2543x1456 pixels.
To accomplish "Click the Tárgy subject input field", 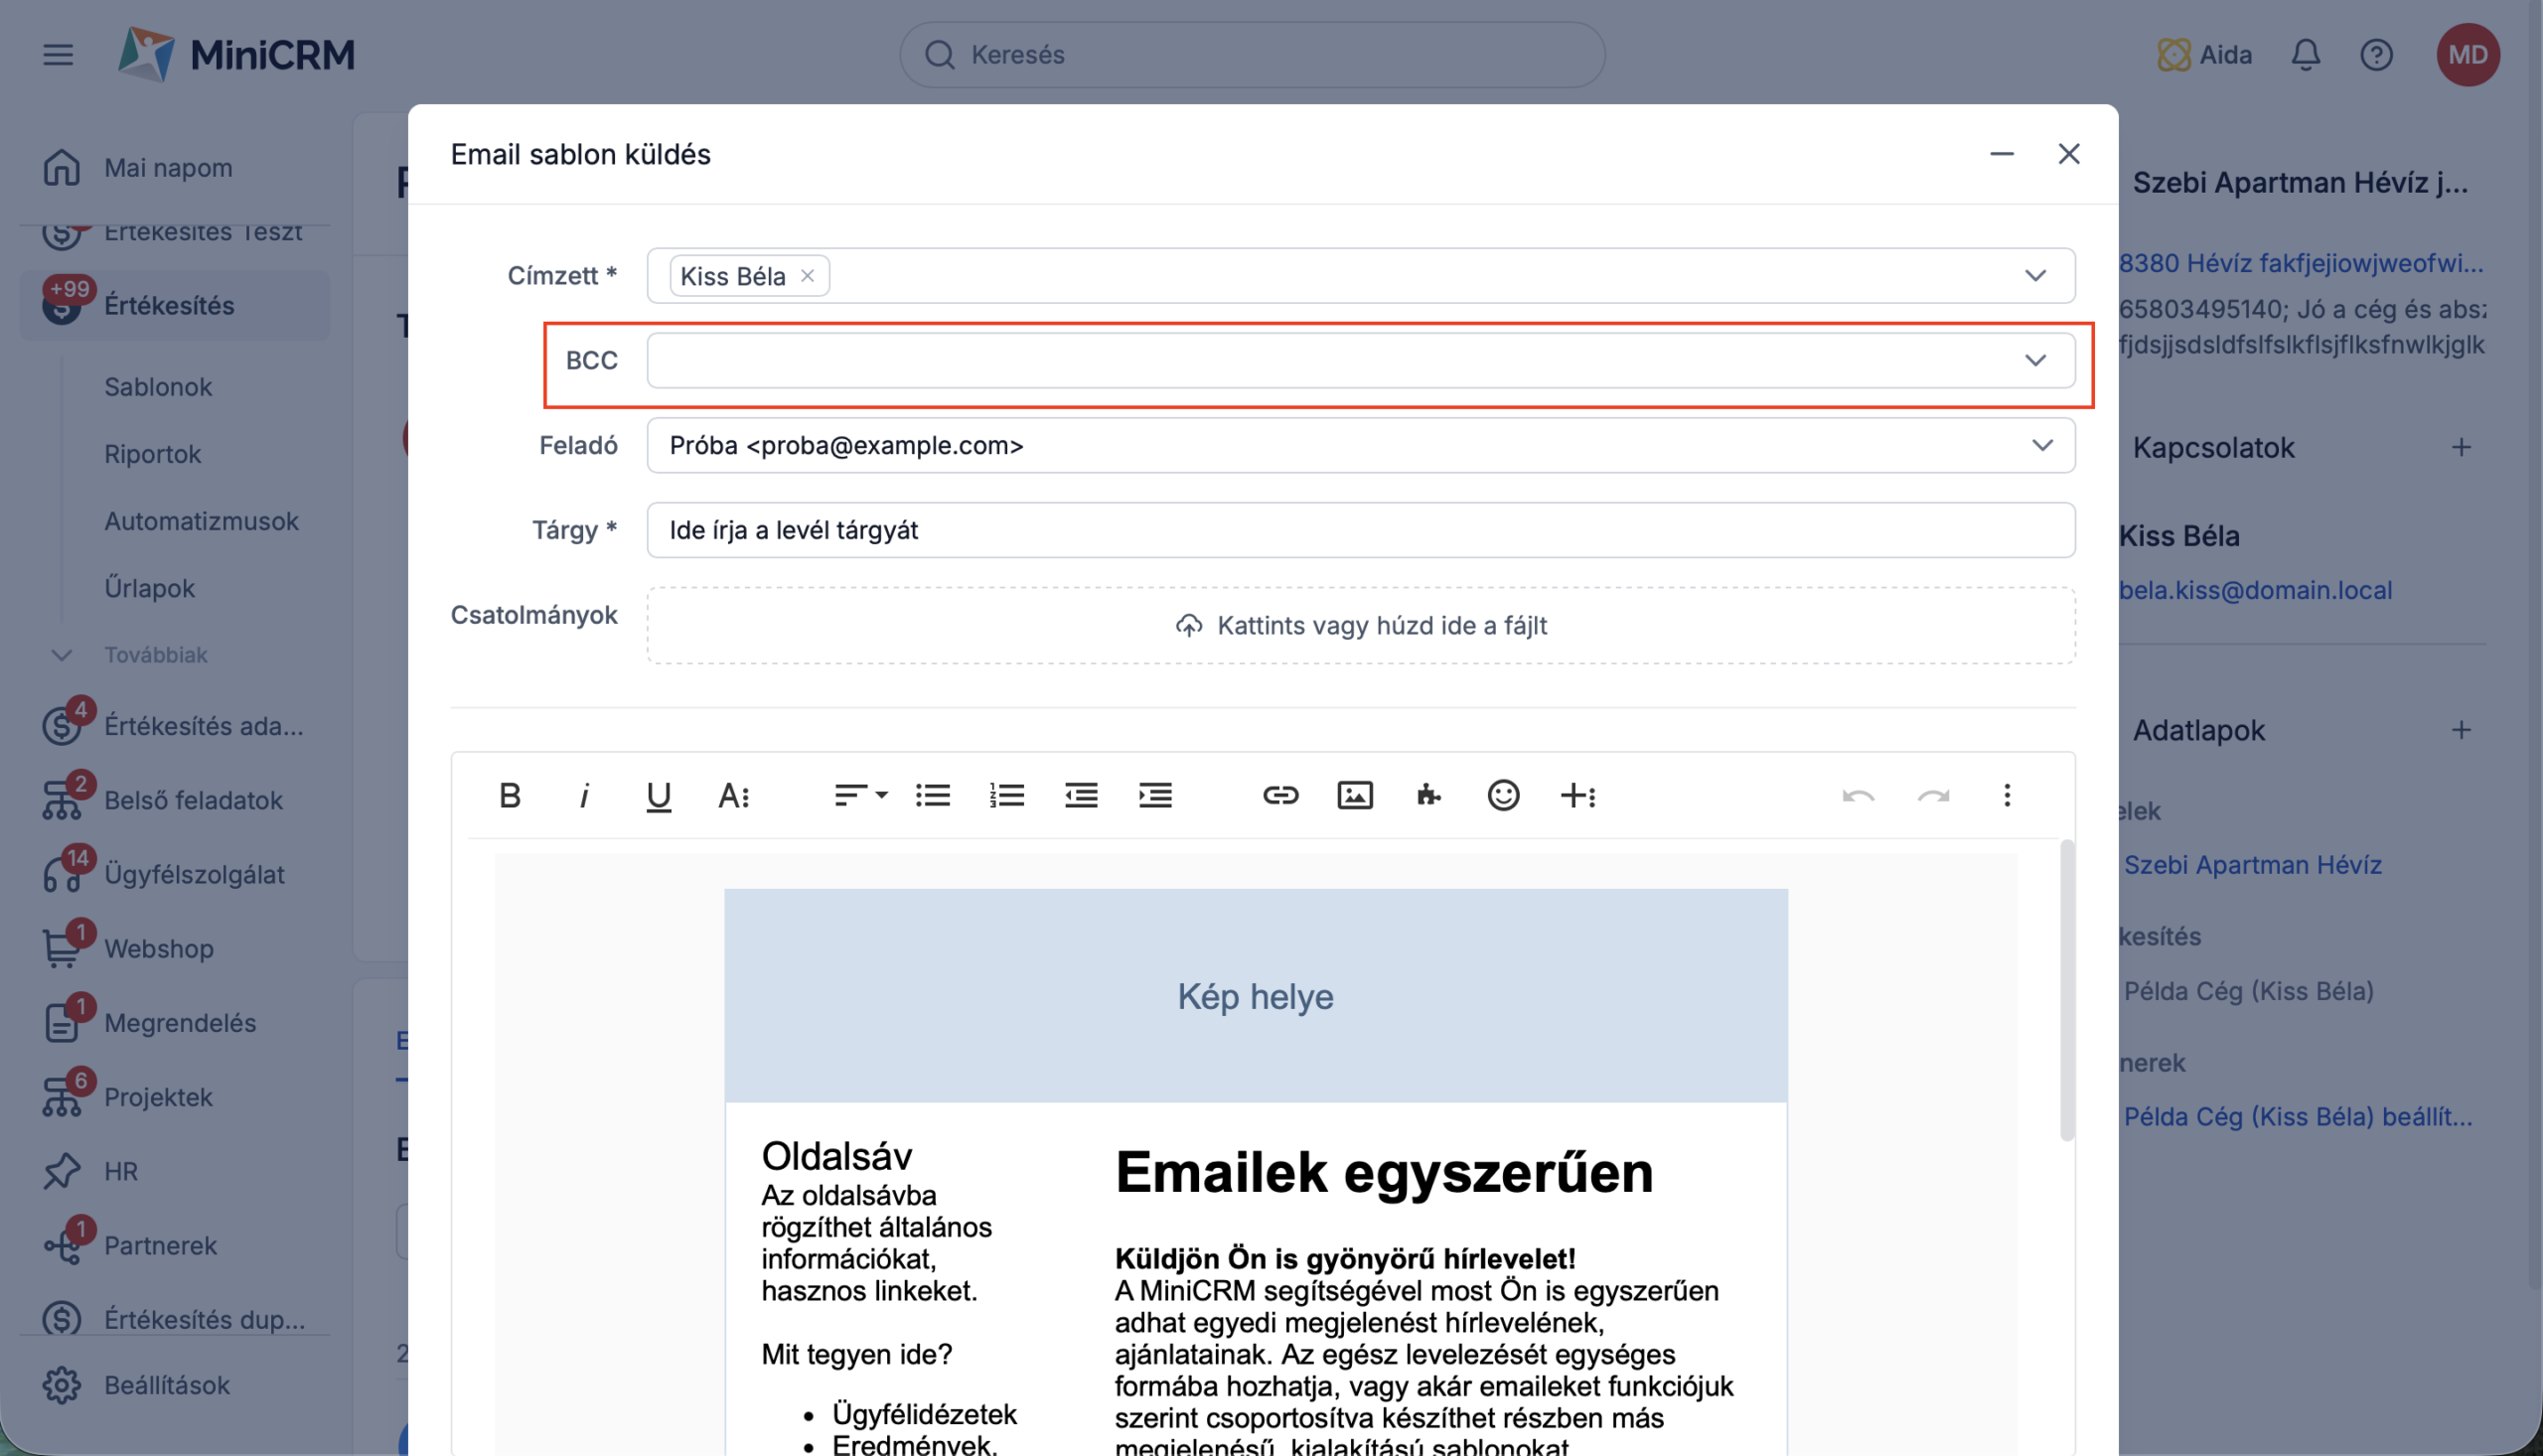I will [x=1360, y=530].
